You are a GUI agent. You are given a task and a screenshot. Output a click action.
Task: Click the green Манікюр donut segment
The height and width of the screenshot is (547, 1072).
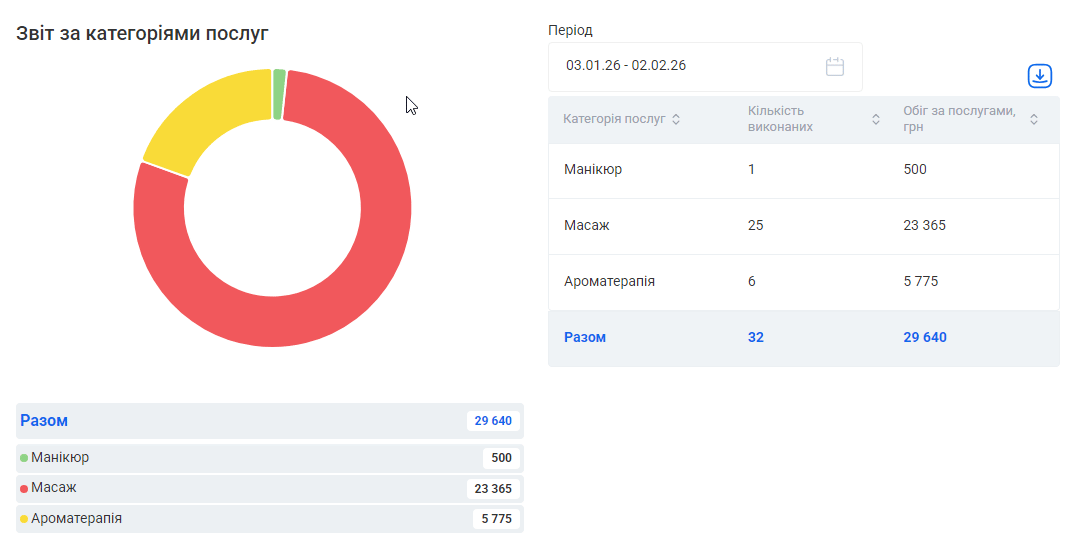(x=279, y=94)
